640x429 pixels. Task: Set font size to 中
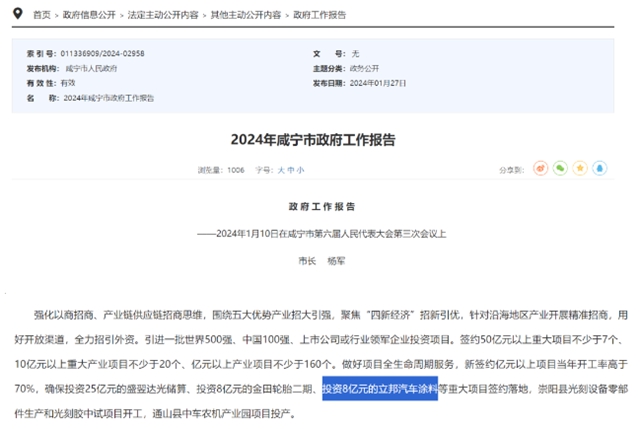click(291, 170)
